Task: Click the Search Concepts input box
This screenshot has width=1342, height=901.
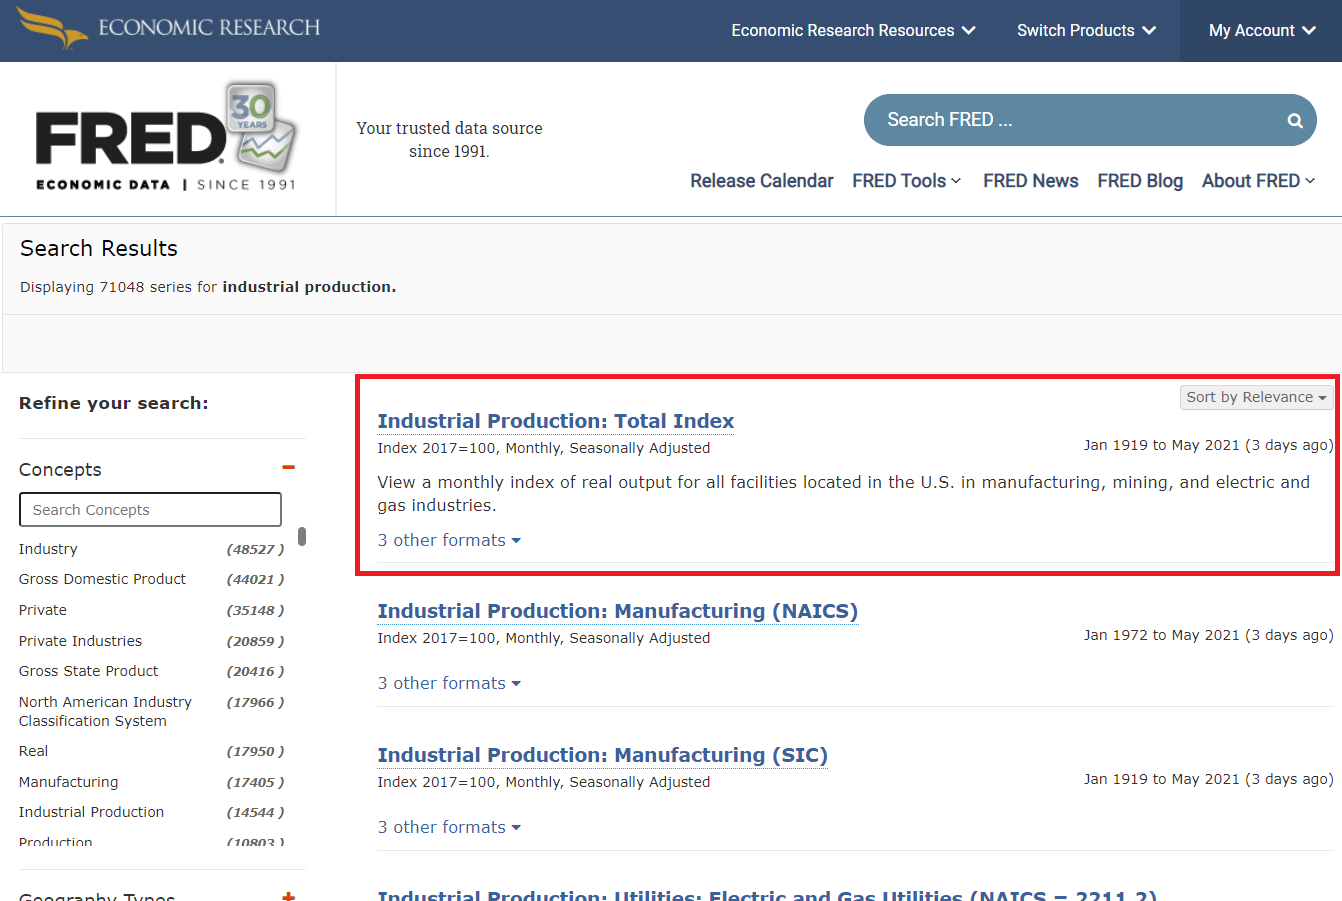Action: (150, 509)
